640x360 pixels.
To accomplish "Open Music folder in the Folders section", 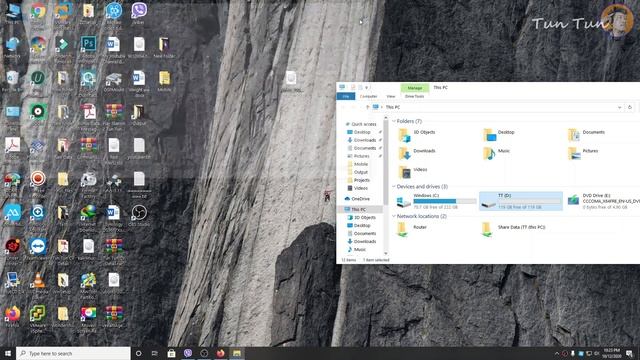I will point(496,152).
